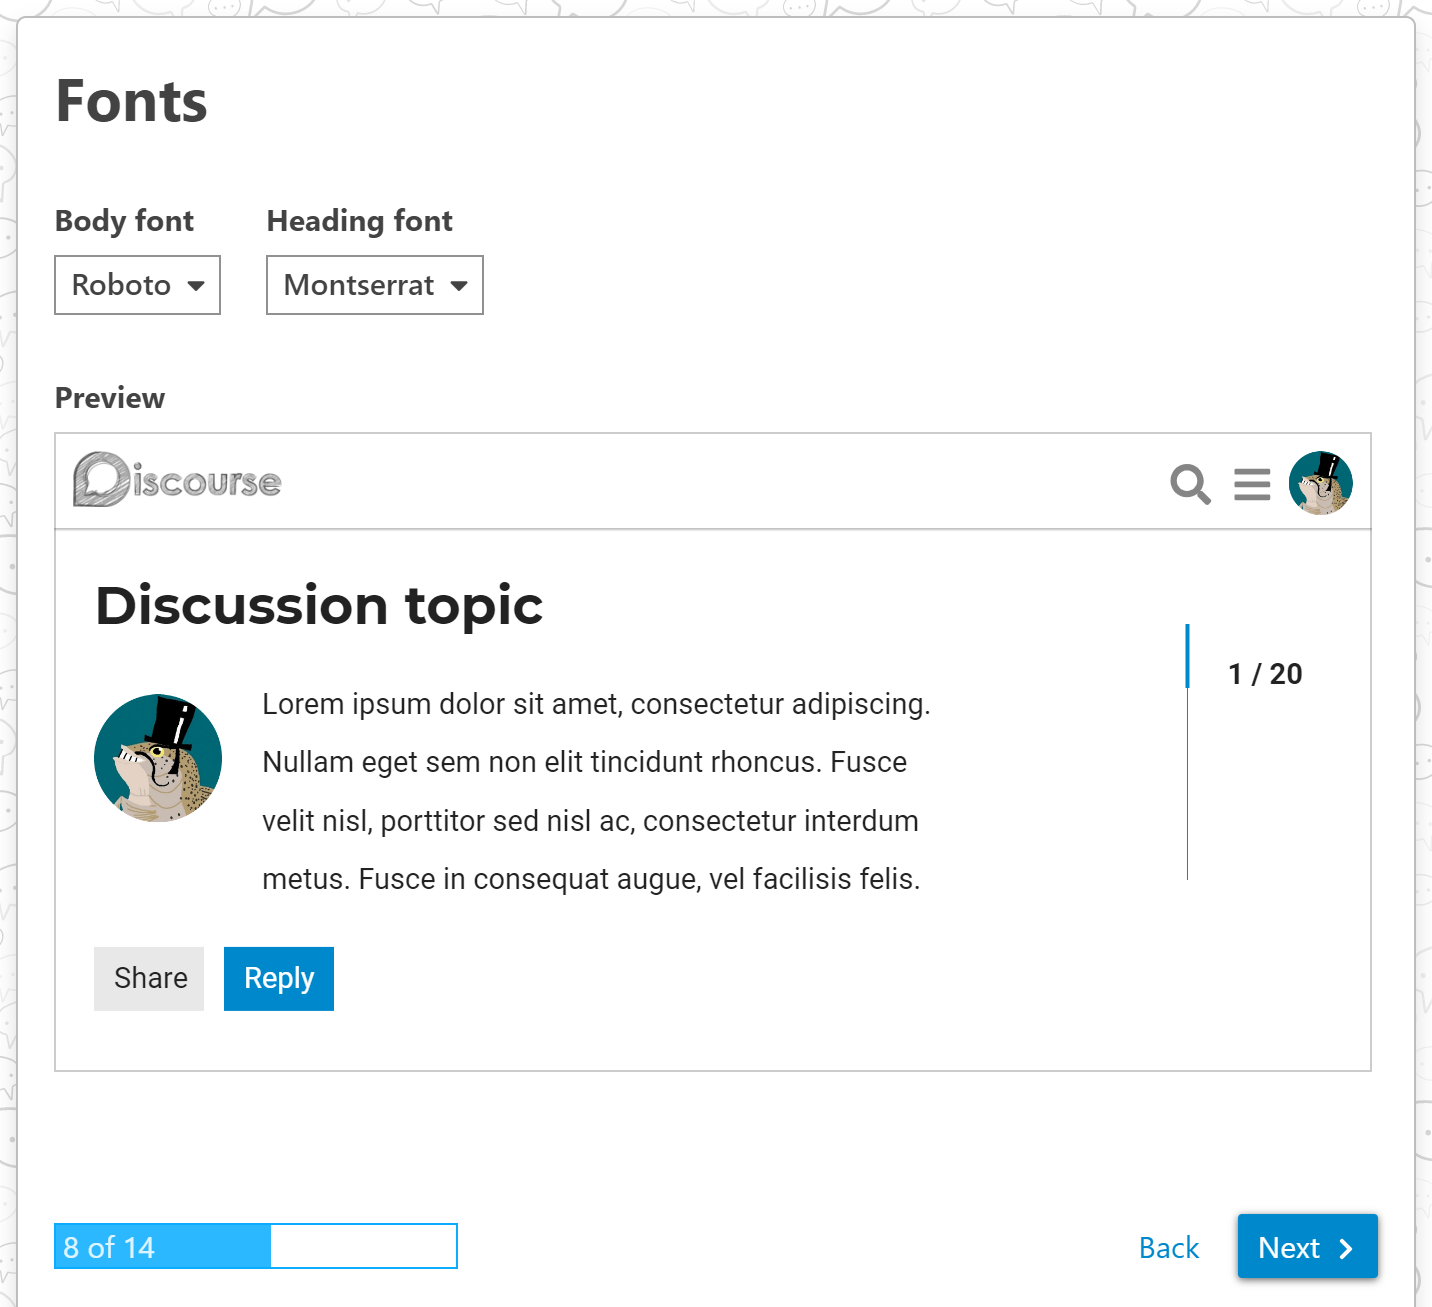
Task: Click the 'Body font' label
Action: [124, 221]
